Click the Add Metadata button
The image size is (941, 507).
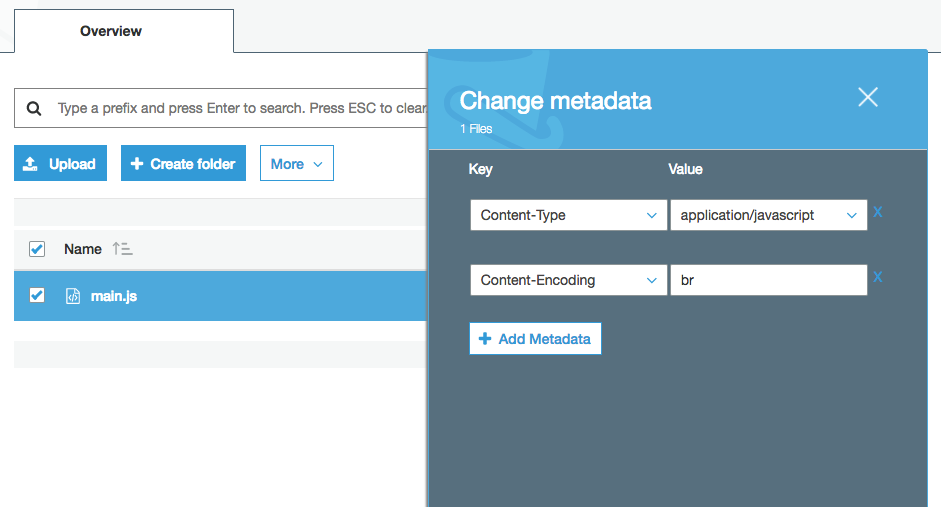(x=535, y=339)
